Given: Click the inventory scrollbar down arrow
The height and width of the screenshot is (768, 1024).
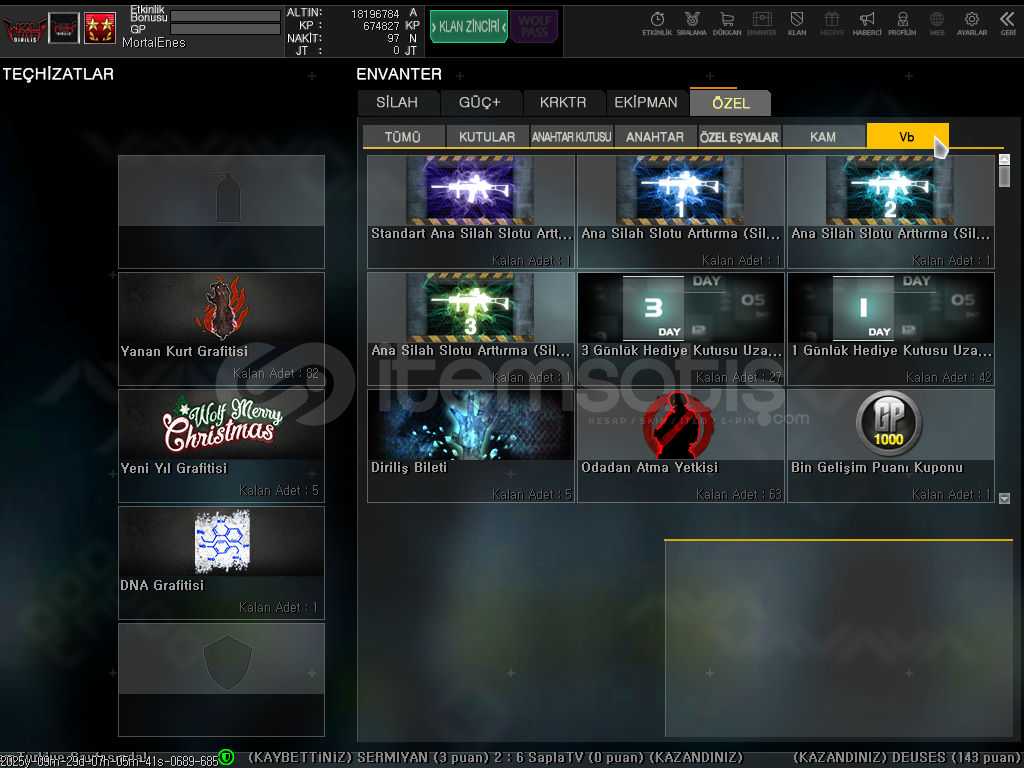Looking at the screenshot, I should click(x=1004, y=498).
